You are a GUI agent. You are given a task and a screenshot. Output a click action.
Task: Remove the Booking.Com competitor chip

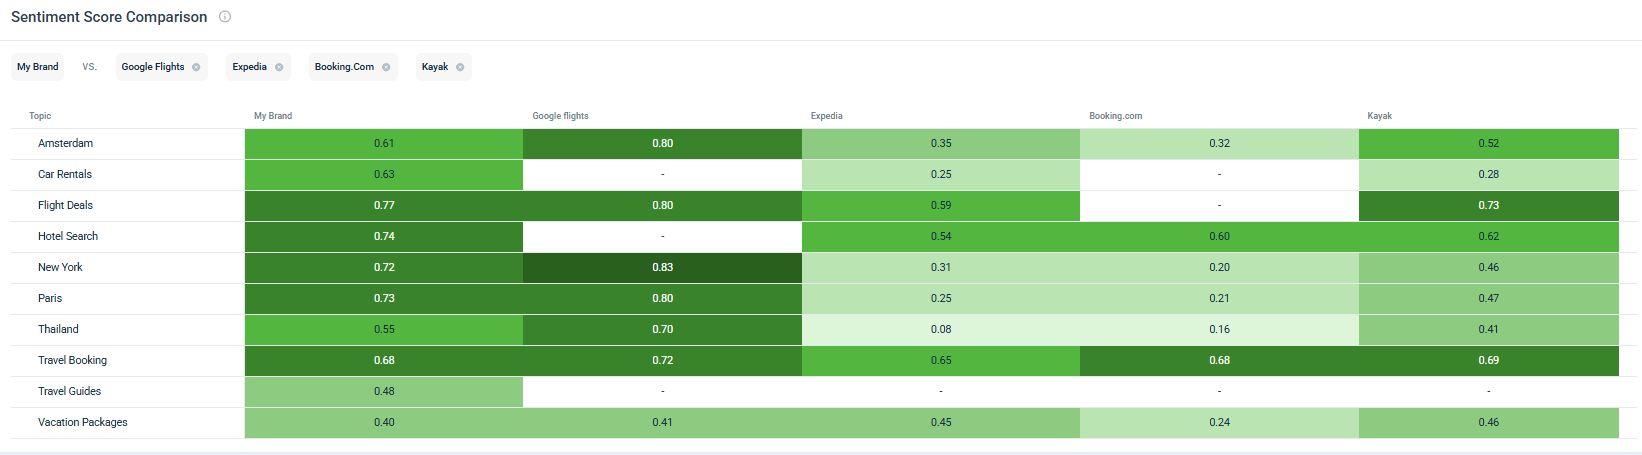(386, 67)
